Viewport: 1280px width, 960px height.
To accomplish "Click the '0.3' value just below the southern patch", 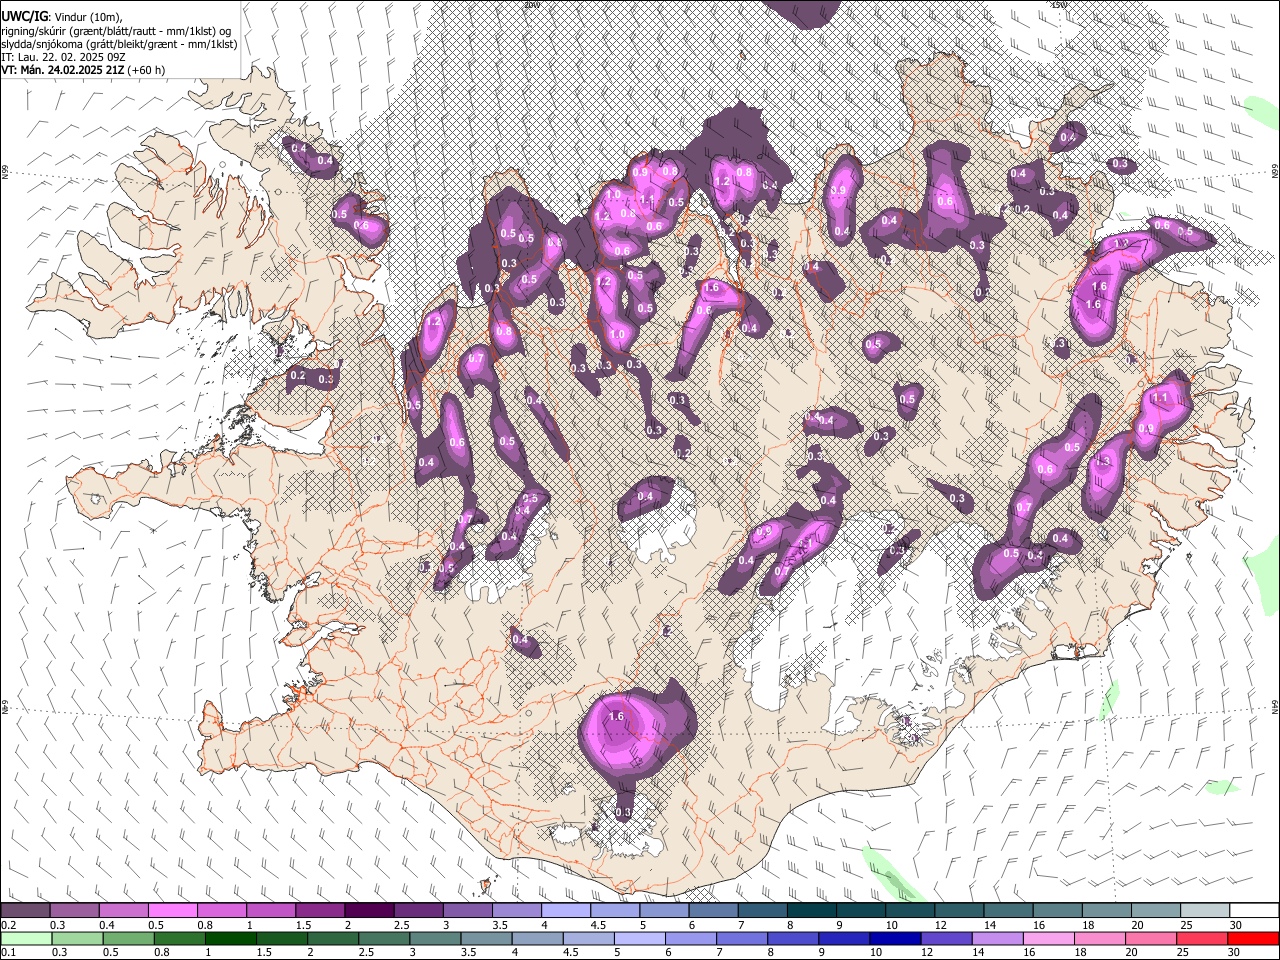I will [x=623, y=812].
